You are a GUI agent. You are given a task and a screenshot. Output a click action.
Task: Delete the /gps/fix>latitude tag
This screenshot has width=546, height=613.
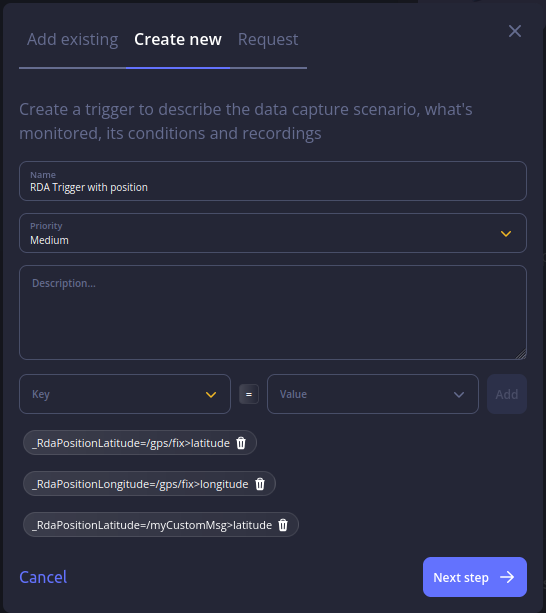[241, 443]
